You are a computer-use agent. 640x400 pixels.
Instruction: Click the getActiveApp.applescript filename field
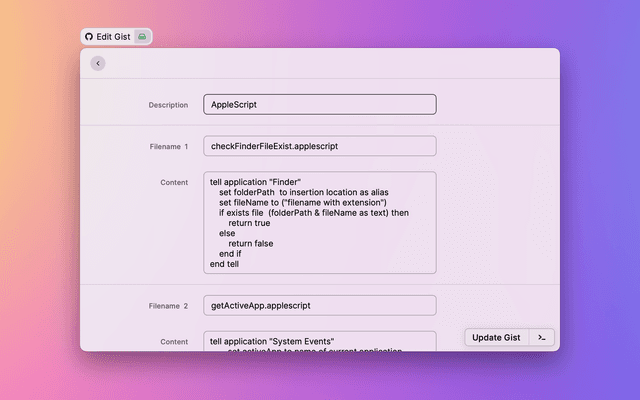(x=319, y=305)
